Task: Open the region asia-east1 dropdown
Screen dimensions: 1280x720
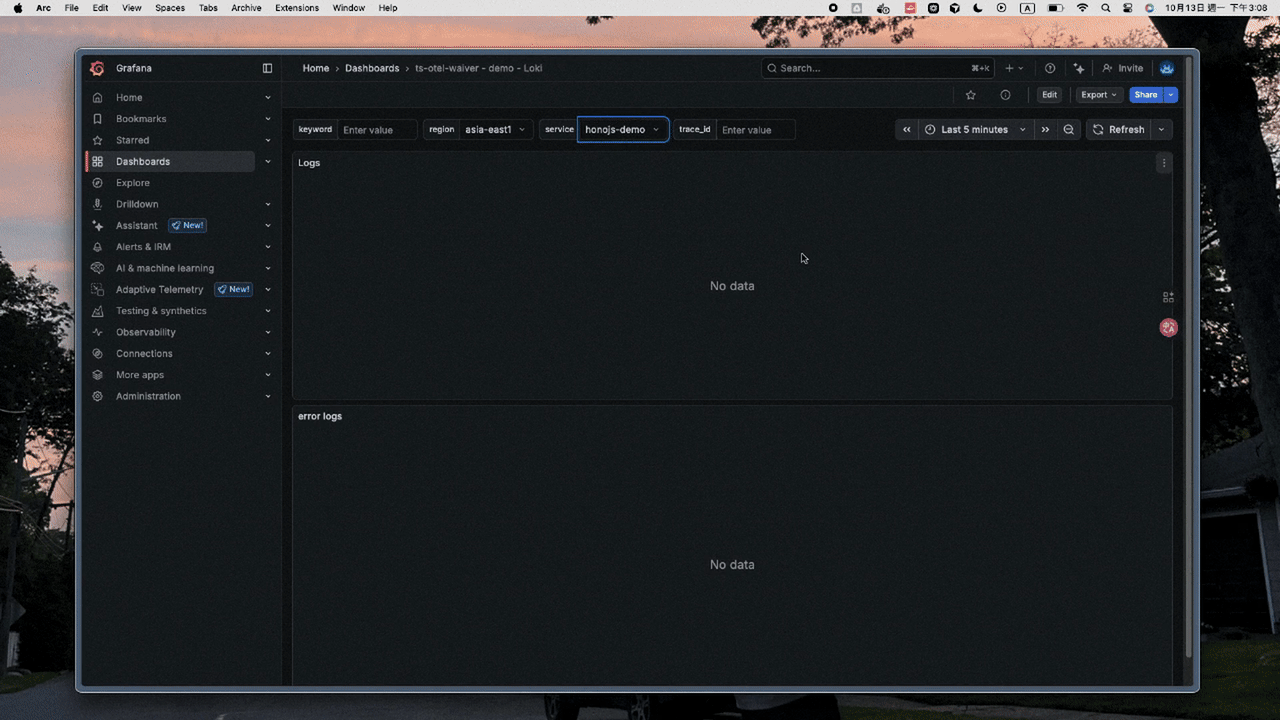Action: (494, 130)
